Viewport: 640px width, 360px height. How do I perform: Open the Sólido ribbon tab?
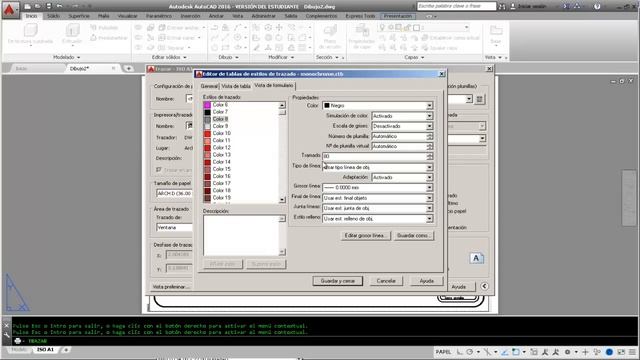(53, 16)
